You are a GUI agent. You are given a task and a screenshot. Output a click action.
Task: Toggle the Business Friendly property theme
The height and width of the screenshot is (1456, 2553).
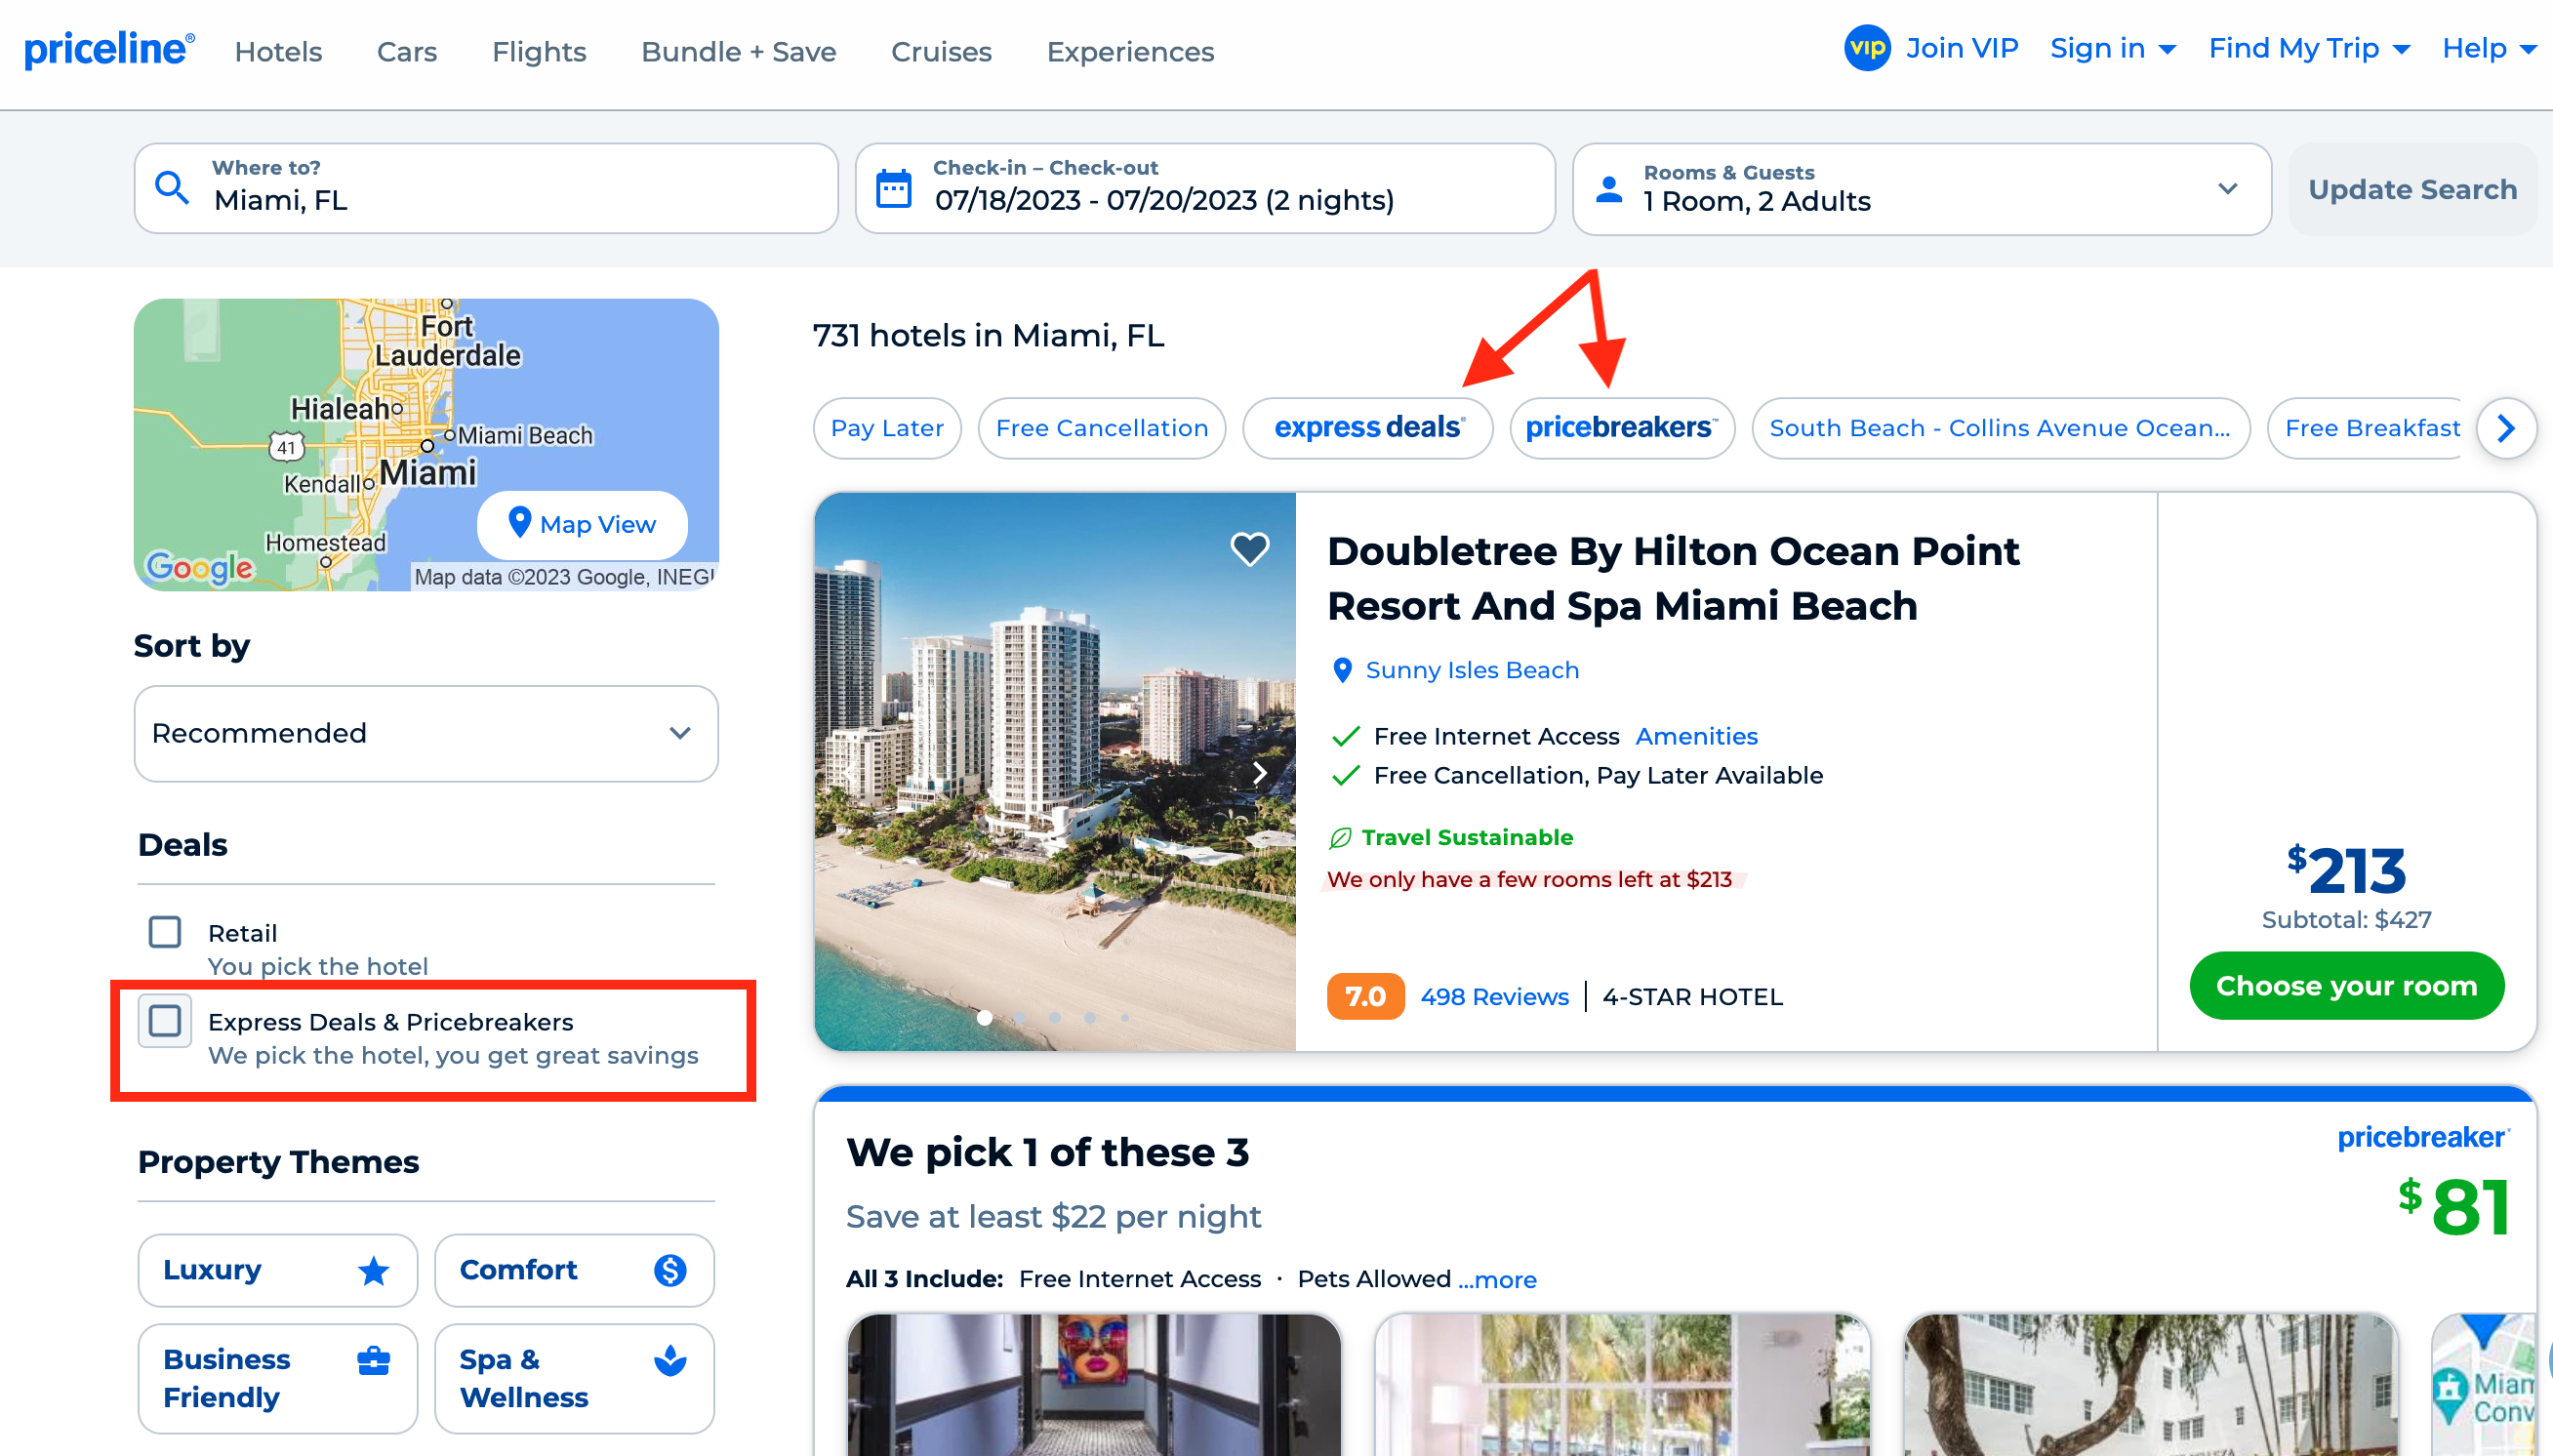pyautogui.click(x=278, y=1378)
